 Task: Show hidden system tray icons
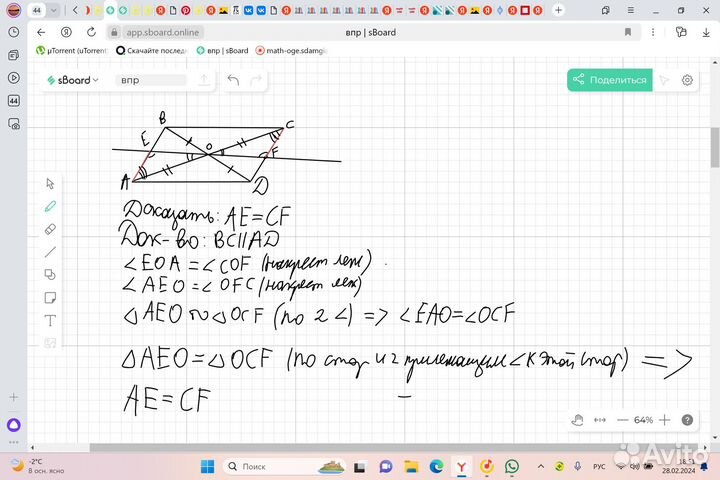[x=541, y=466]
